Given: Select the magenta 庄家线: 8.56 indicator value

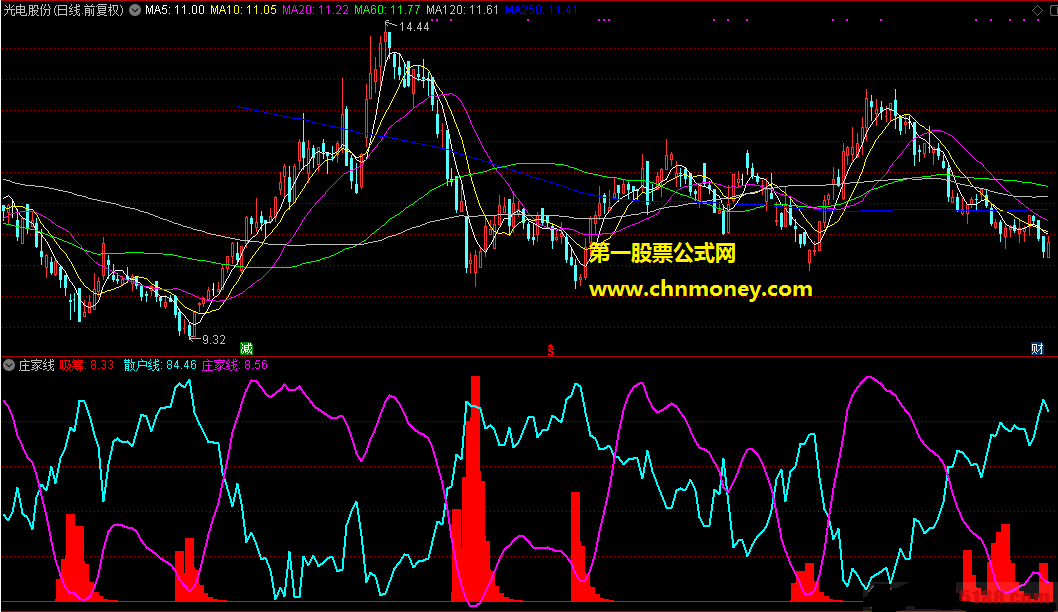Looking at the screenshot, I should pyautogui.click(x=235, y=365).
